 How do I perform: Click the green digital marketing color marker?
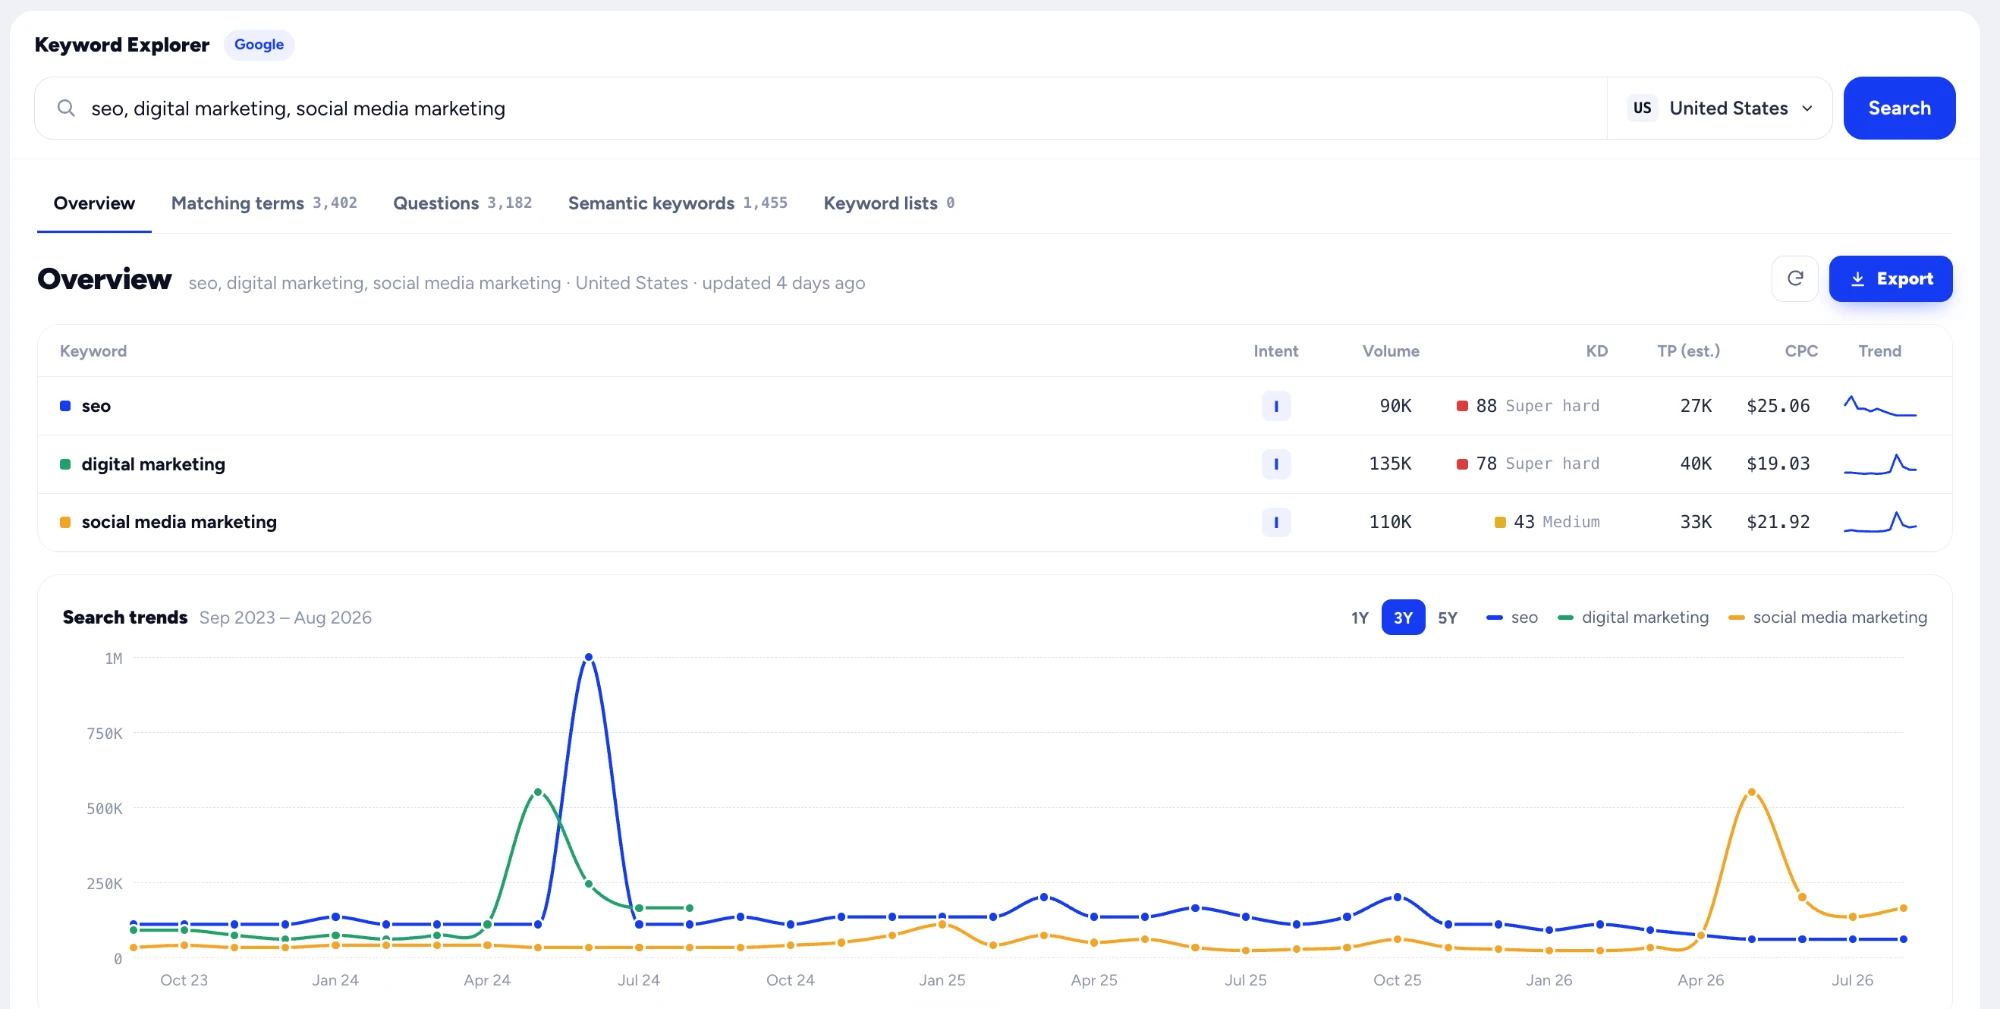[x=65, y=464]
